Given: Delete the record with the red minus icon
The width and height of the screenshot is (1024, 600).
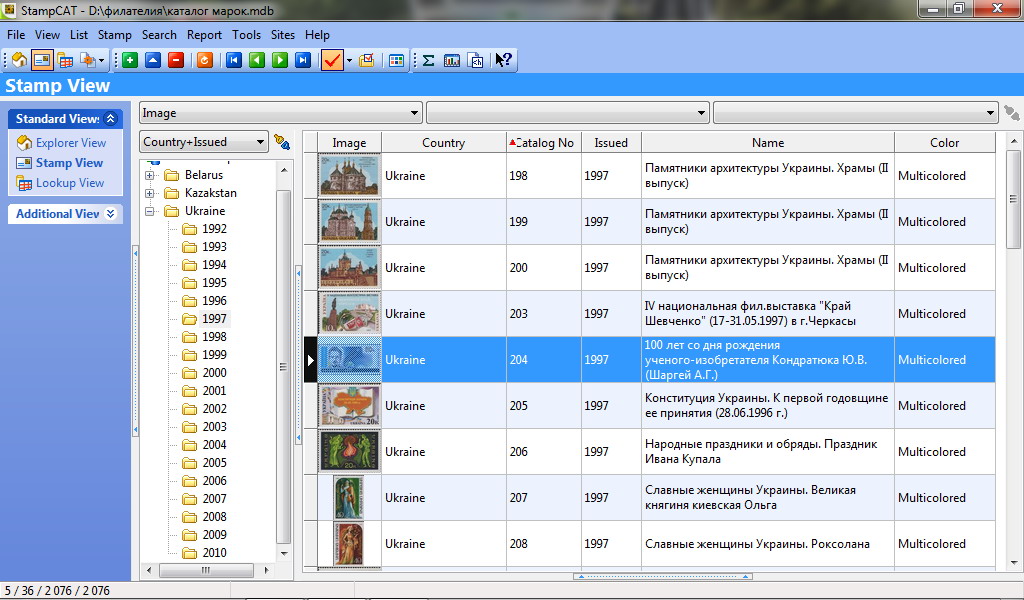Looking at the screenshot, I should pos(176,60).
